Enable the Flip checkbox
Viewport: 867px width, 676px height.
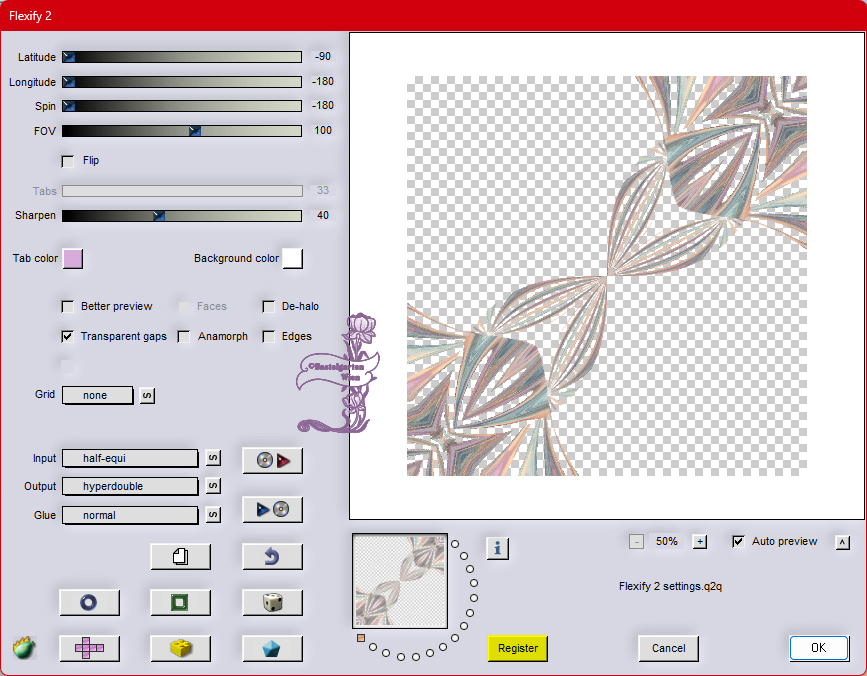68,161
